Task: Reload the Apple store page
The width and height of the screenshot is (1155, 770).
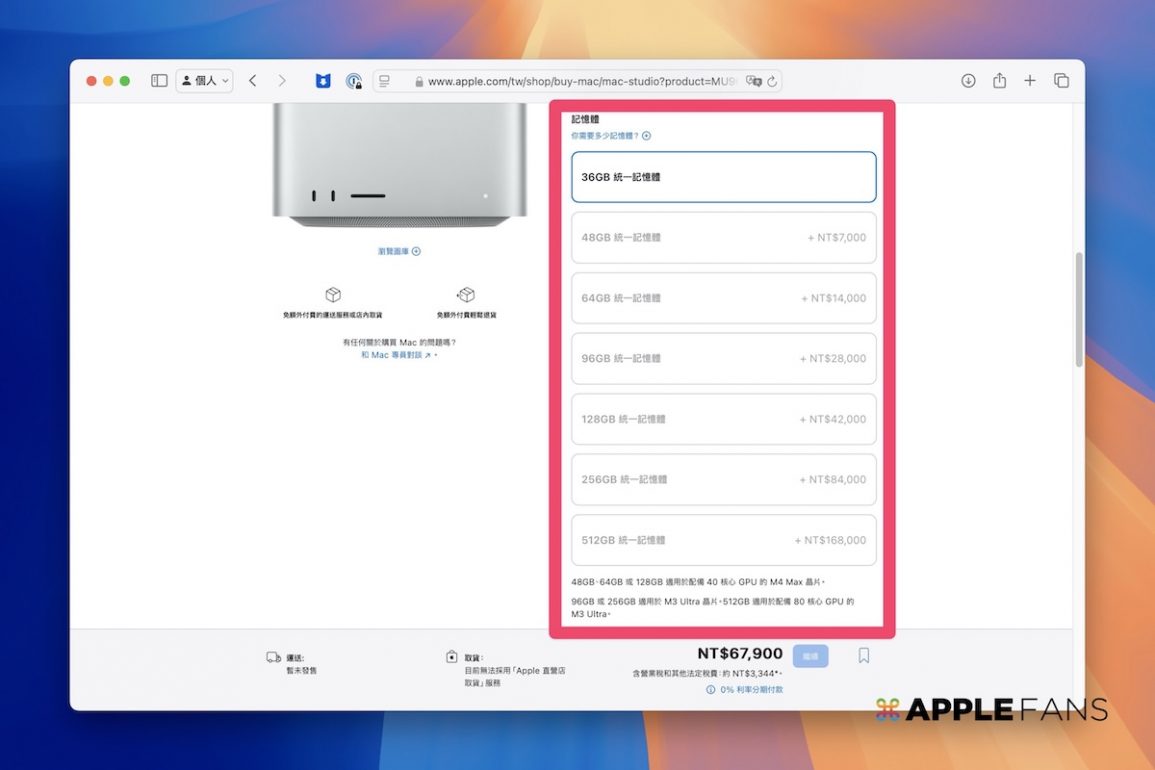Action: (772, 82)
